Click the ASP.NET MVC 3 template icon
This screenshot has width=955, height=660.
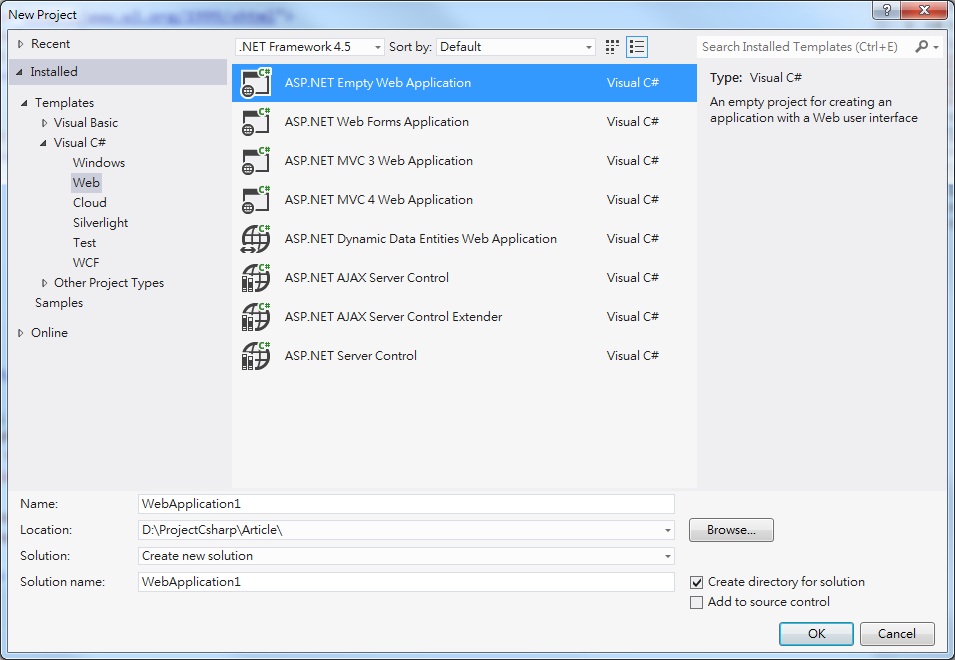(x=256, y=161)
